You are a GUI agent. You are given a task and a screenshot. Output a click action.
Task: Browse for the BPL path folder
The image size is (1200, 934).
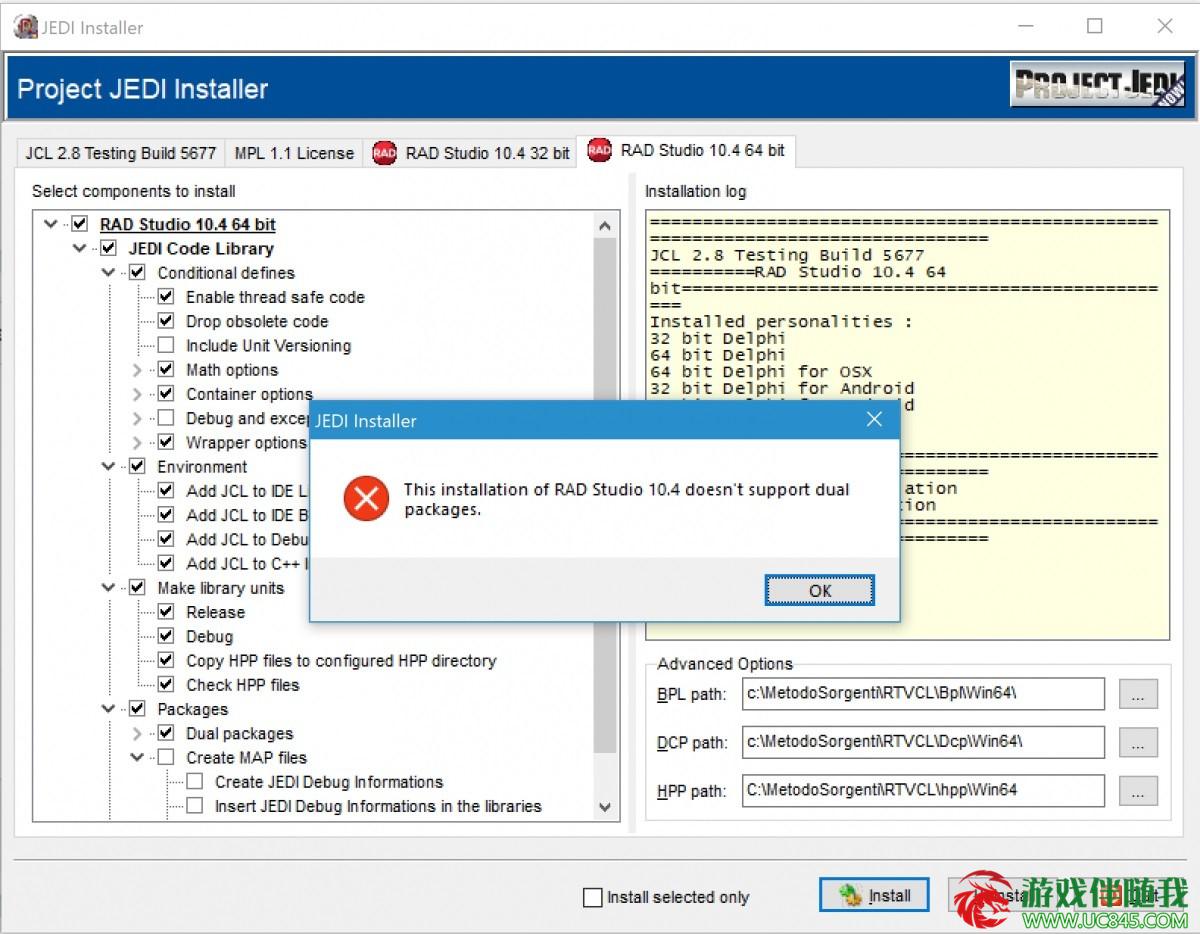[x=1138, y=694]
